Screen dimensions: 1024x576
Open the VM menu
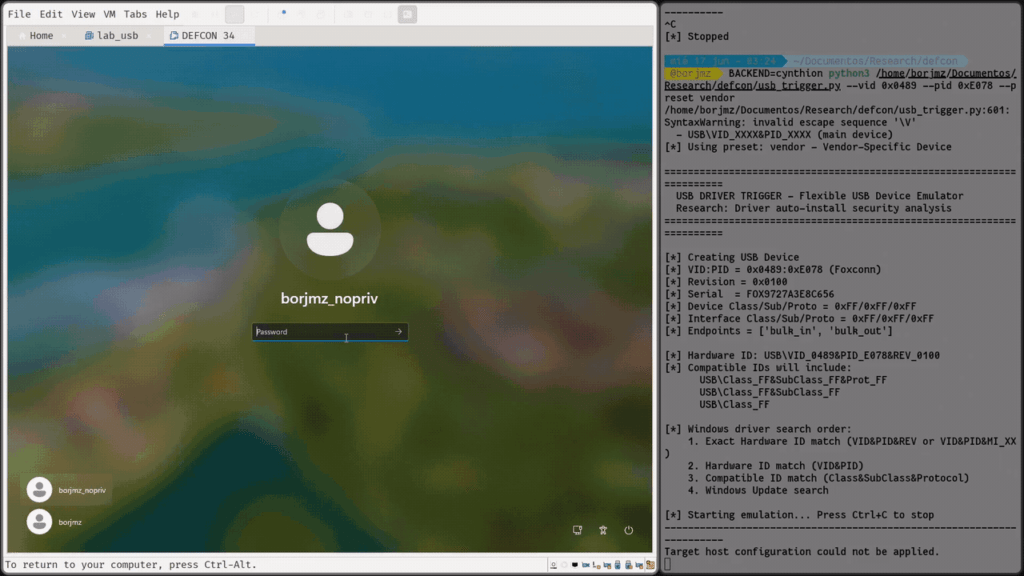109,14
